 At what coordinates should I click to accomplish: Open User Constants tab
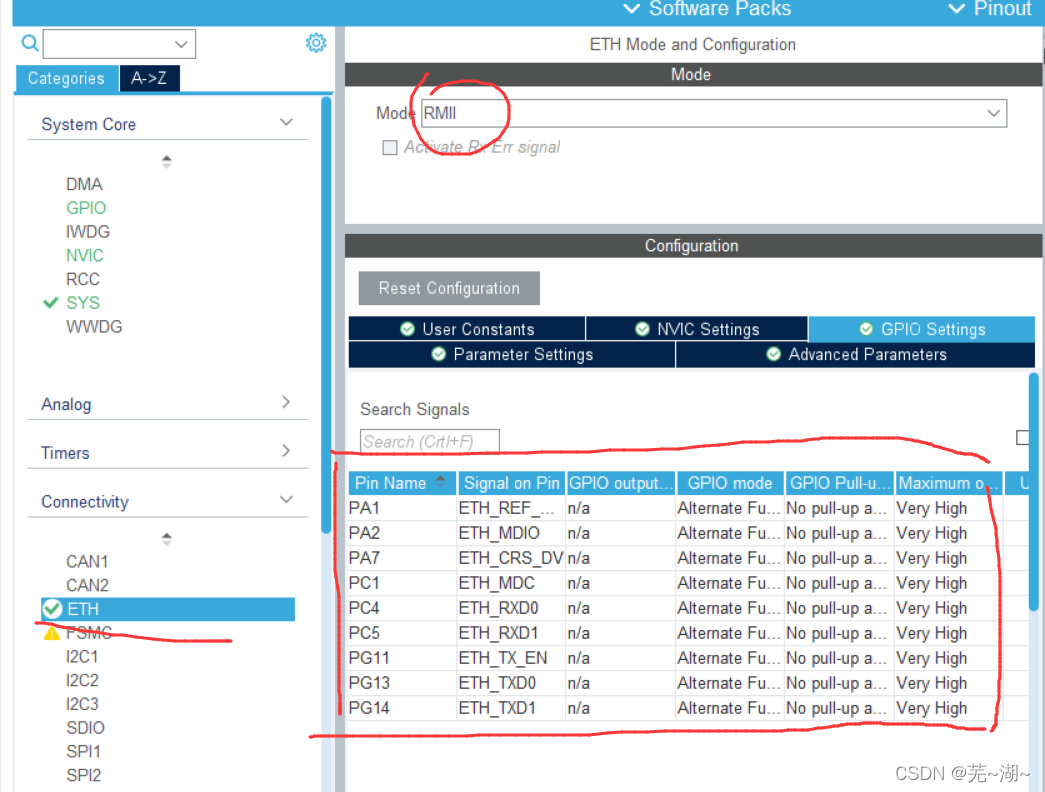point(467,329)
